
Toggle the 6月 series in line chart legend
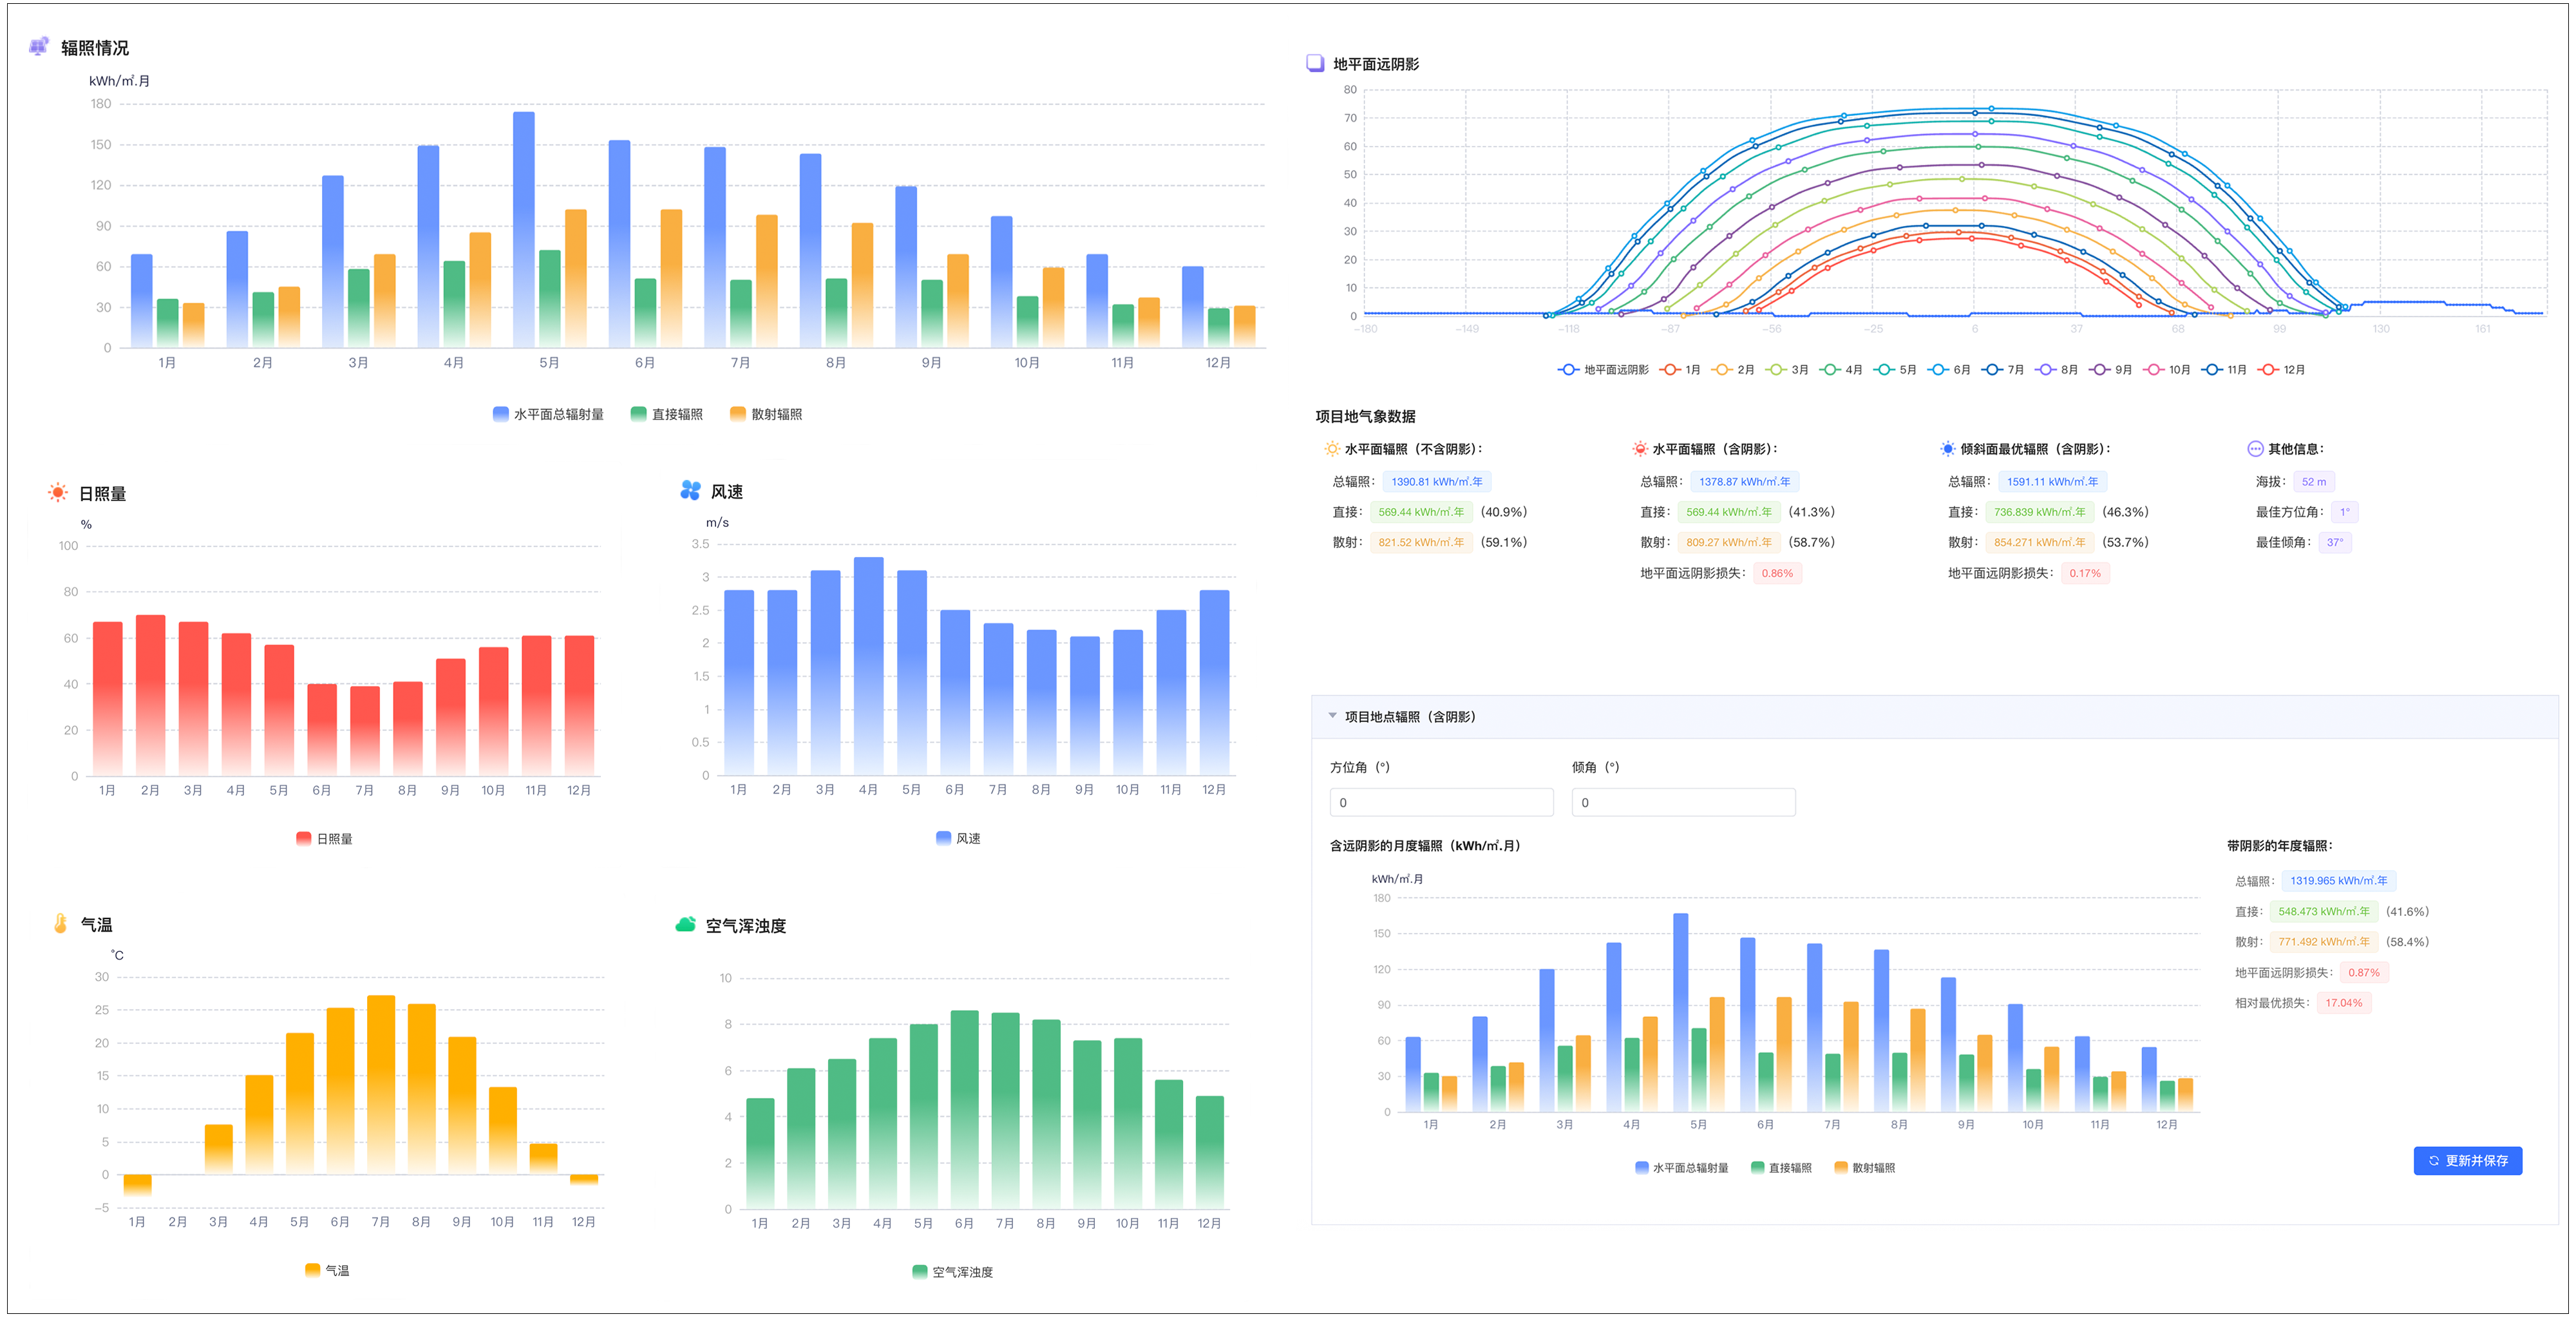coord(1949,370)
